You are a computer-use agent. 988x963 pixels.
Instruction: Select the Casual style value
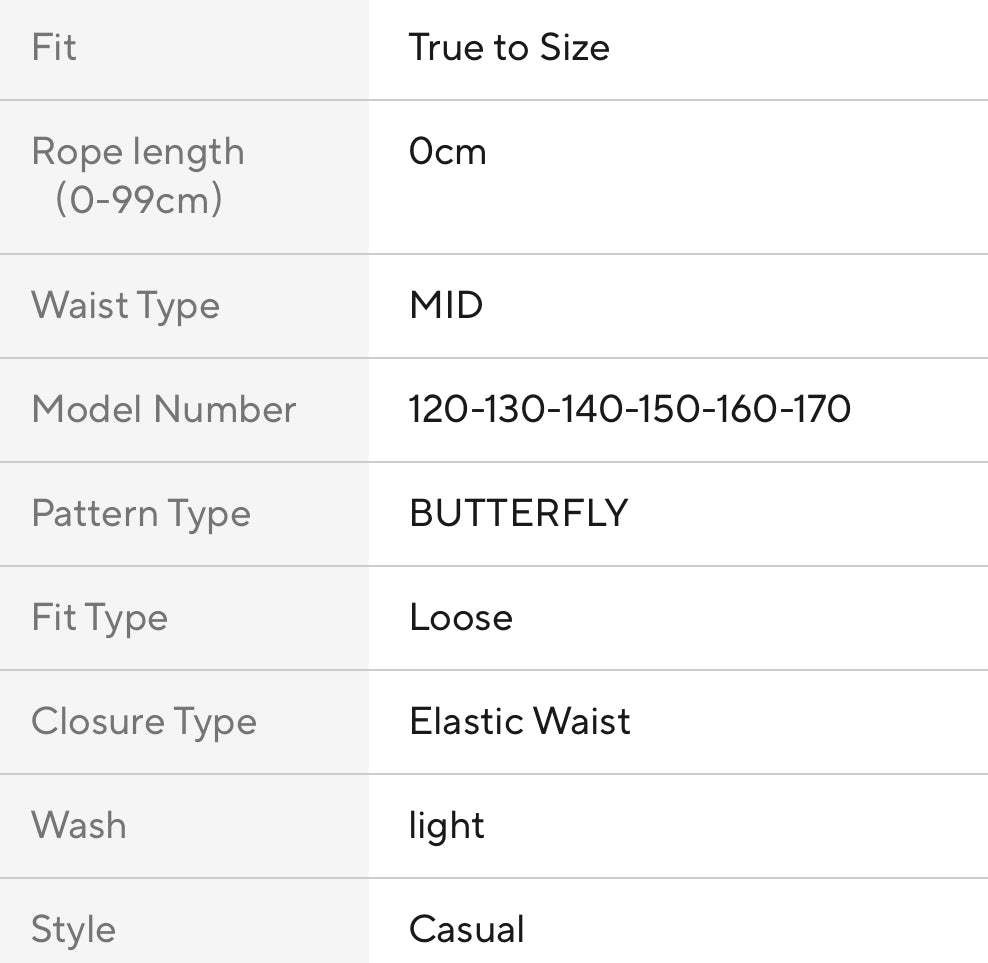pos(467,929)
